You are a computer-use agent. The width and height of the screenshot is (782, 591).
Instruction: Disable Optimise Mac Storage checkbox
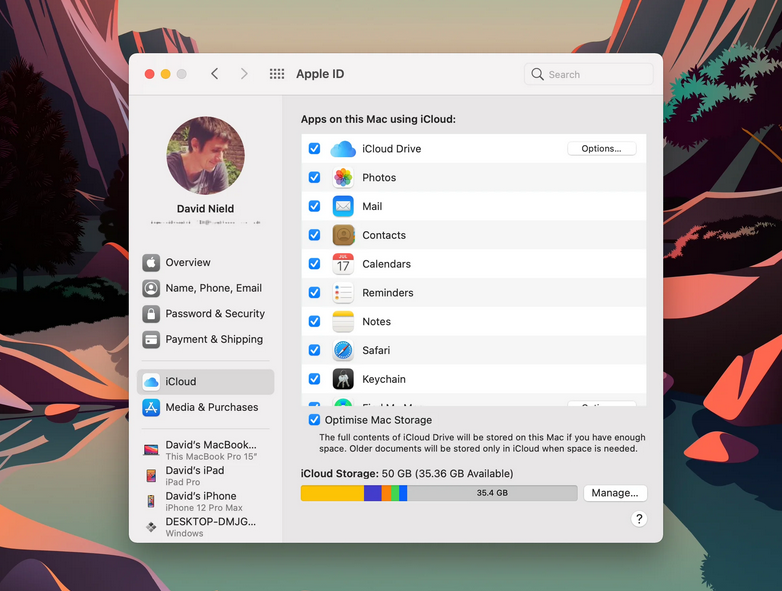314,420
